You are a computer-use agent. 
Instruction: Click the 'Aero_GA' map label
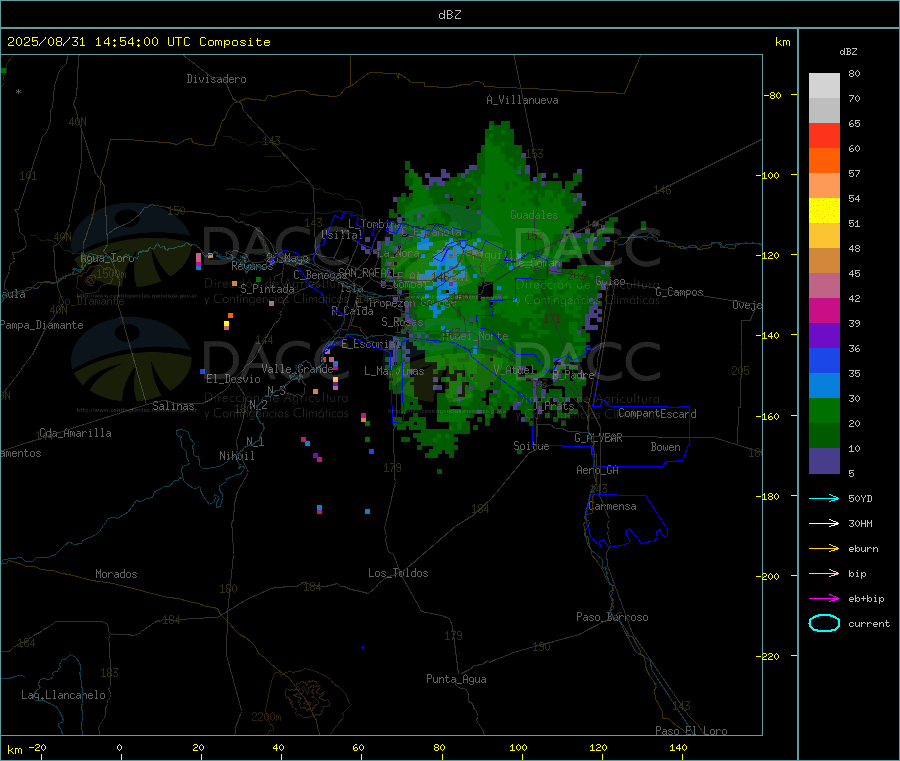click(x=598, y=470)
